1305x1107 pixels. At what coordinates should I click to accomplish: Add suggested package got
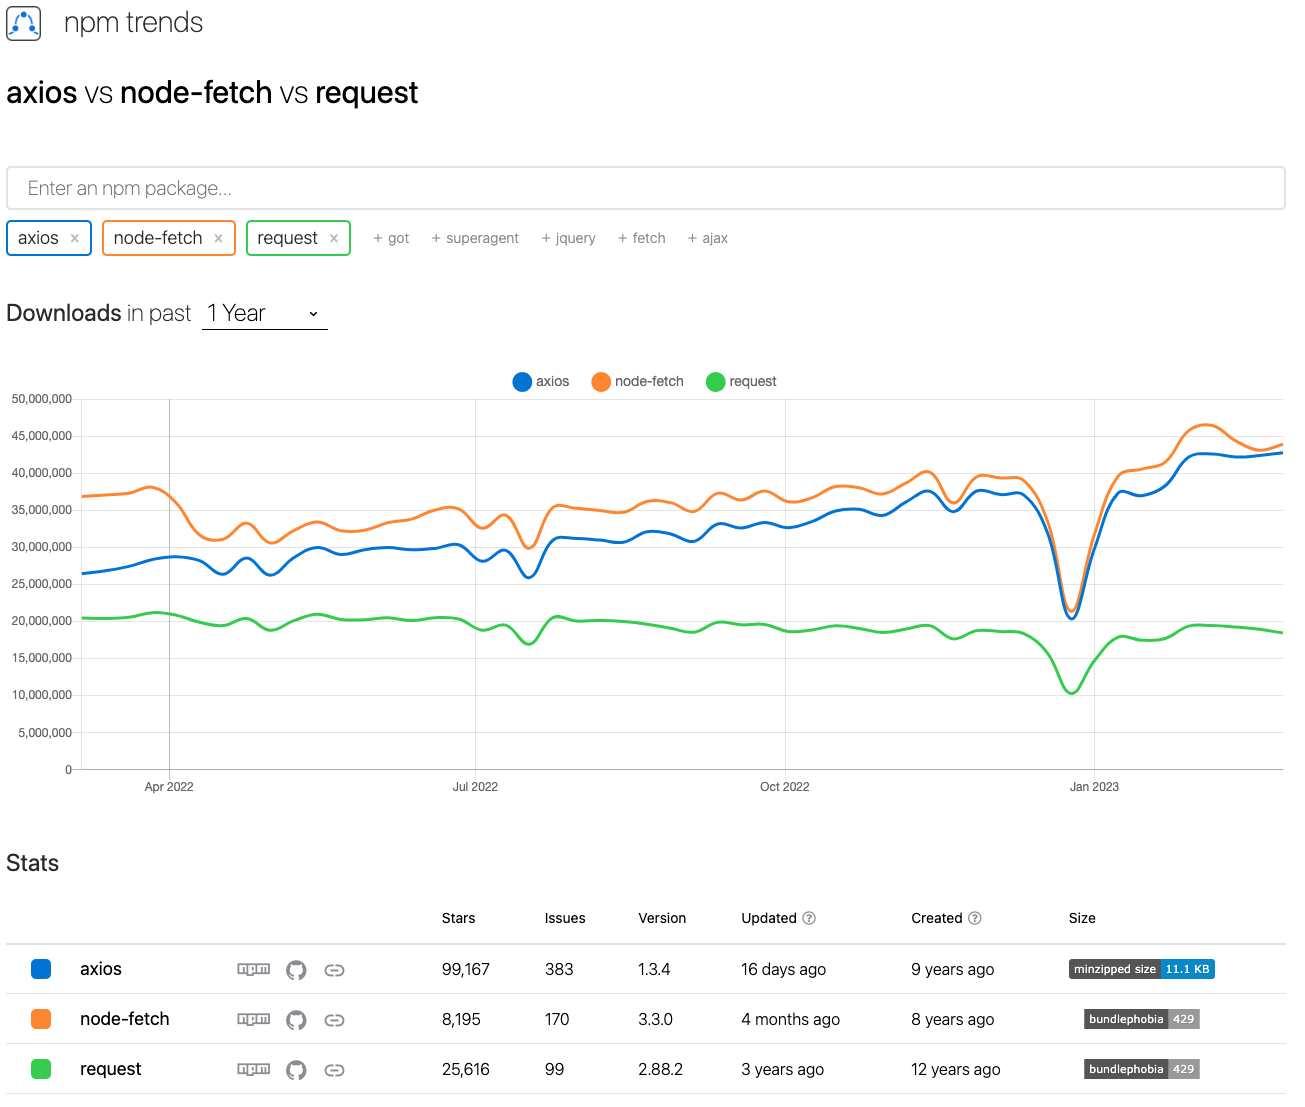[x=391, y=238]
